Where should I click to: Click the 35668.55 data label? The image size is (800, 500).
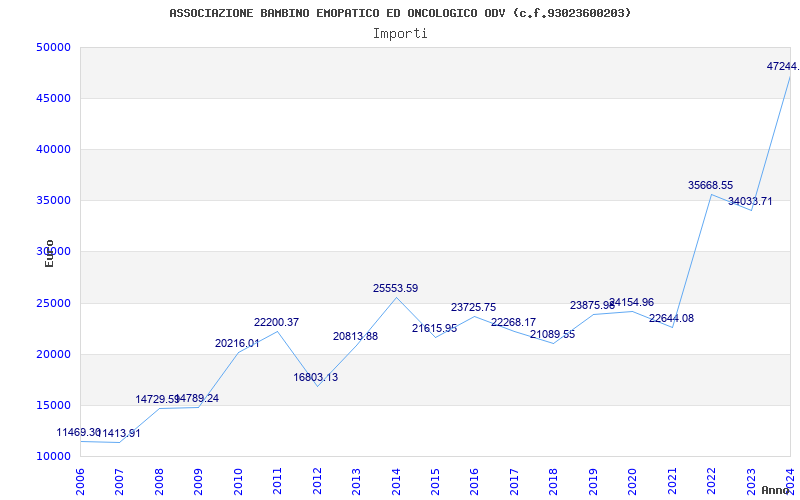(710, 185)
